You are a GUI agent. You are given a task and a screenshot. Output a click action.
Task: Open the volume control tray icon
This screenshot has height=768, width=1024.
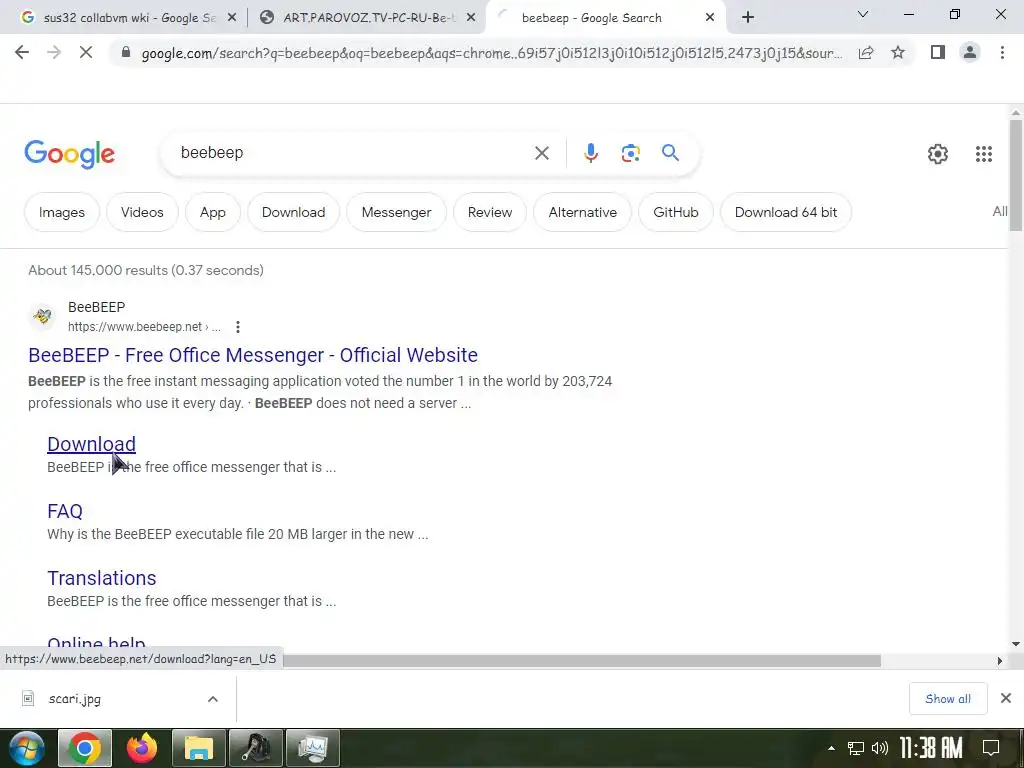click(880, 748)
